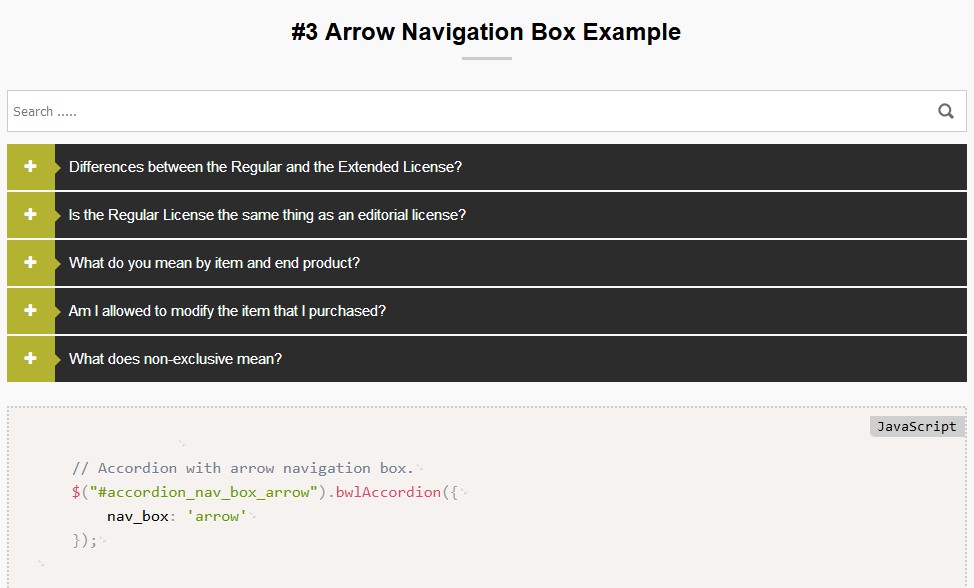Screen dimensions: 974x588
Task: Open the editorial license question title
Action: (x=267, y=215)
